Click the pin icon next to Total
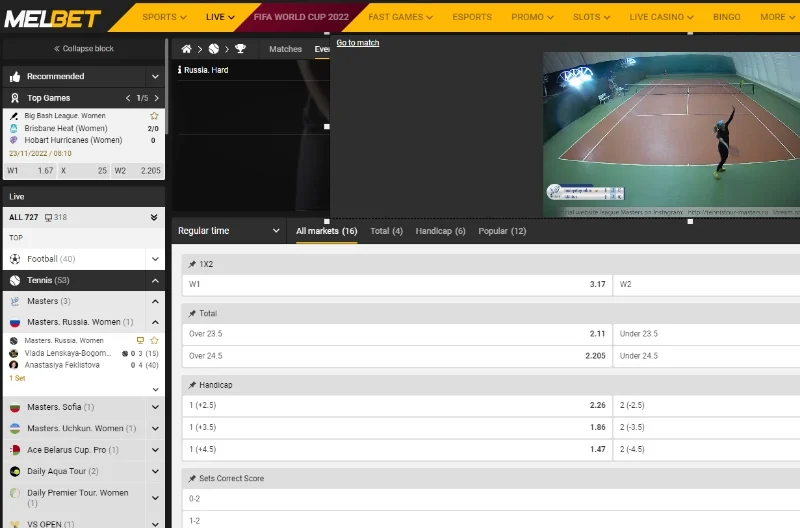This screenshot has width=800, height=528. click(x=192, y=313)
